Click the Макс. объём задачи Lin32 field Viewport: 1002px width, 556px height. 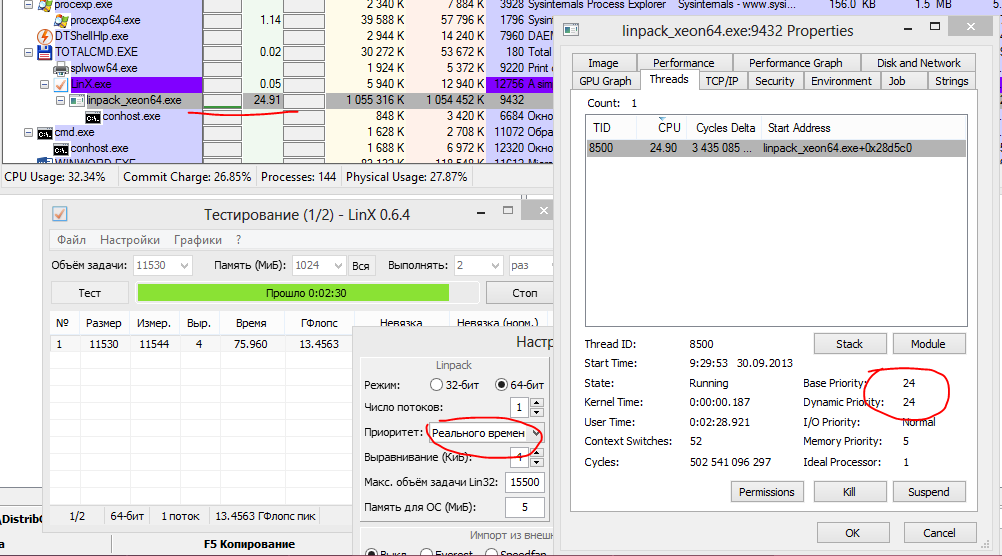525,482
